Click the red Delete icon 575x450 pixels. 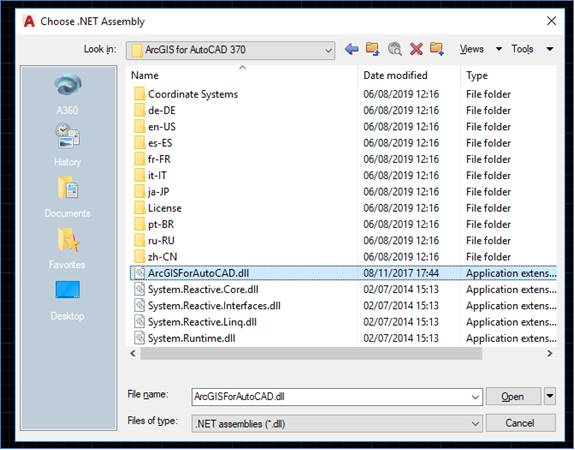(x=416, y=49)
